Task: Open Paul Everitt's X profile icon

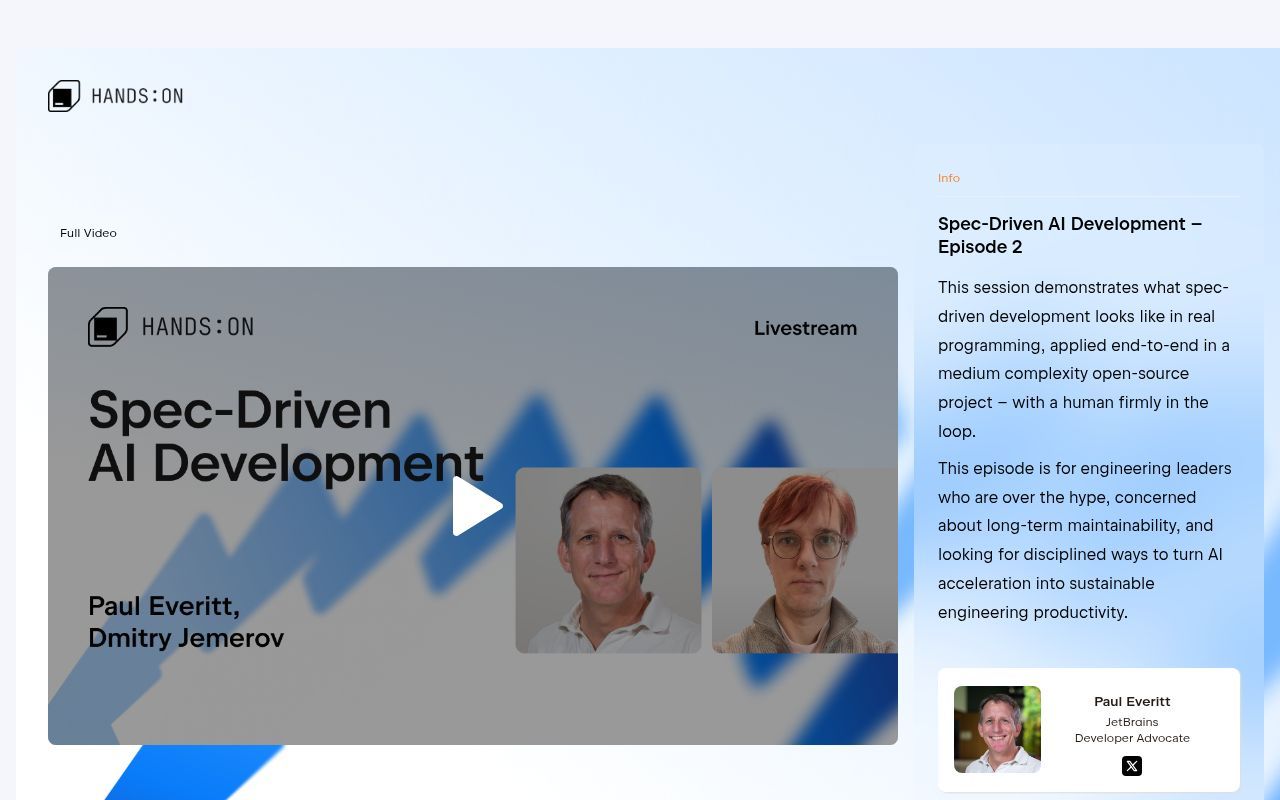Action: point(1132,766)
